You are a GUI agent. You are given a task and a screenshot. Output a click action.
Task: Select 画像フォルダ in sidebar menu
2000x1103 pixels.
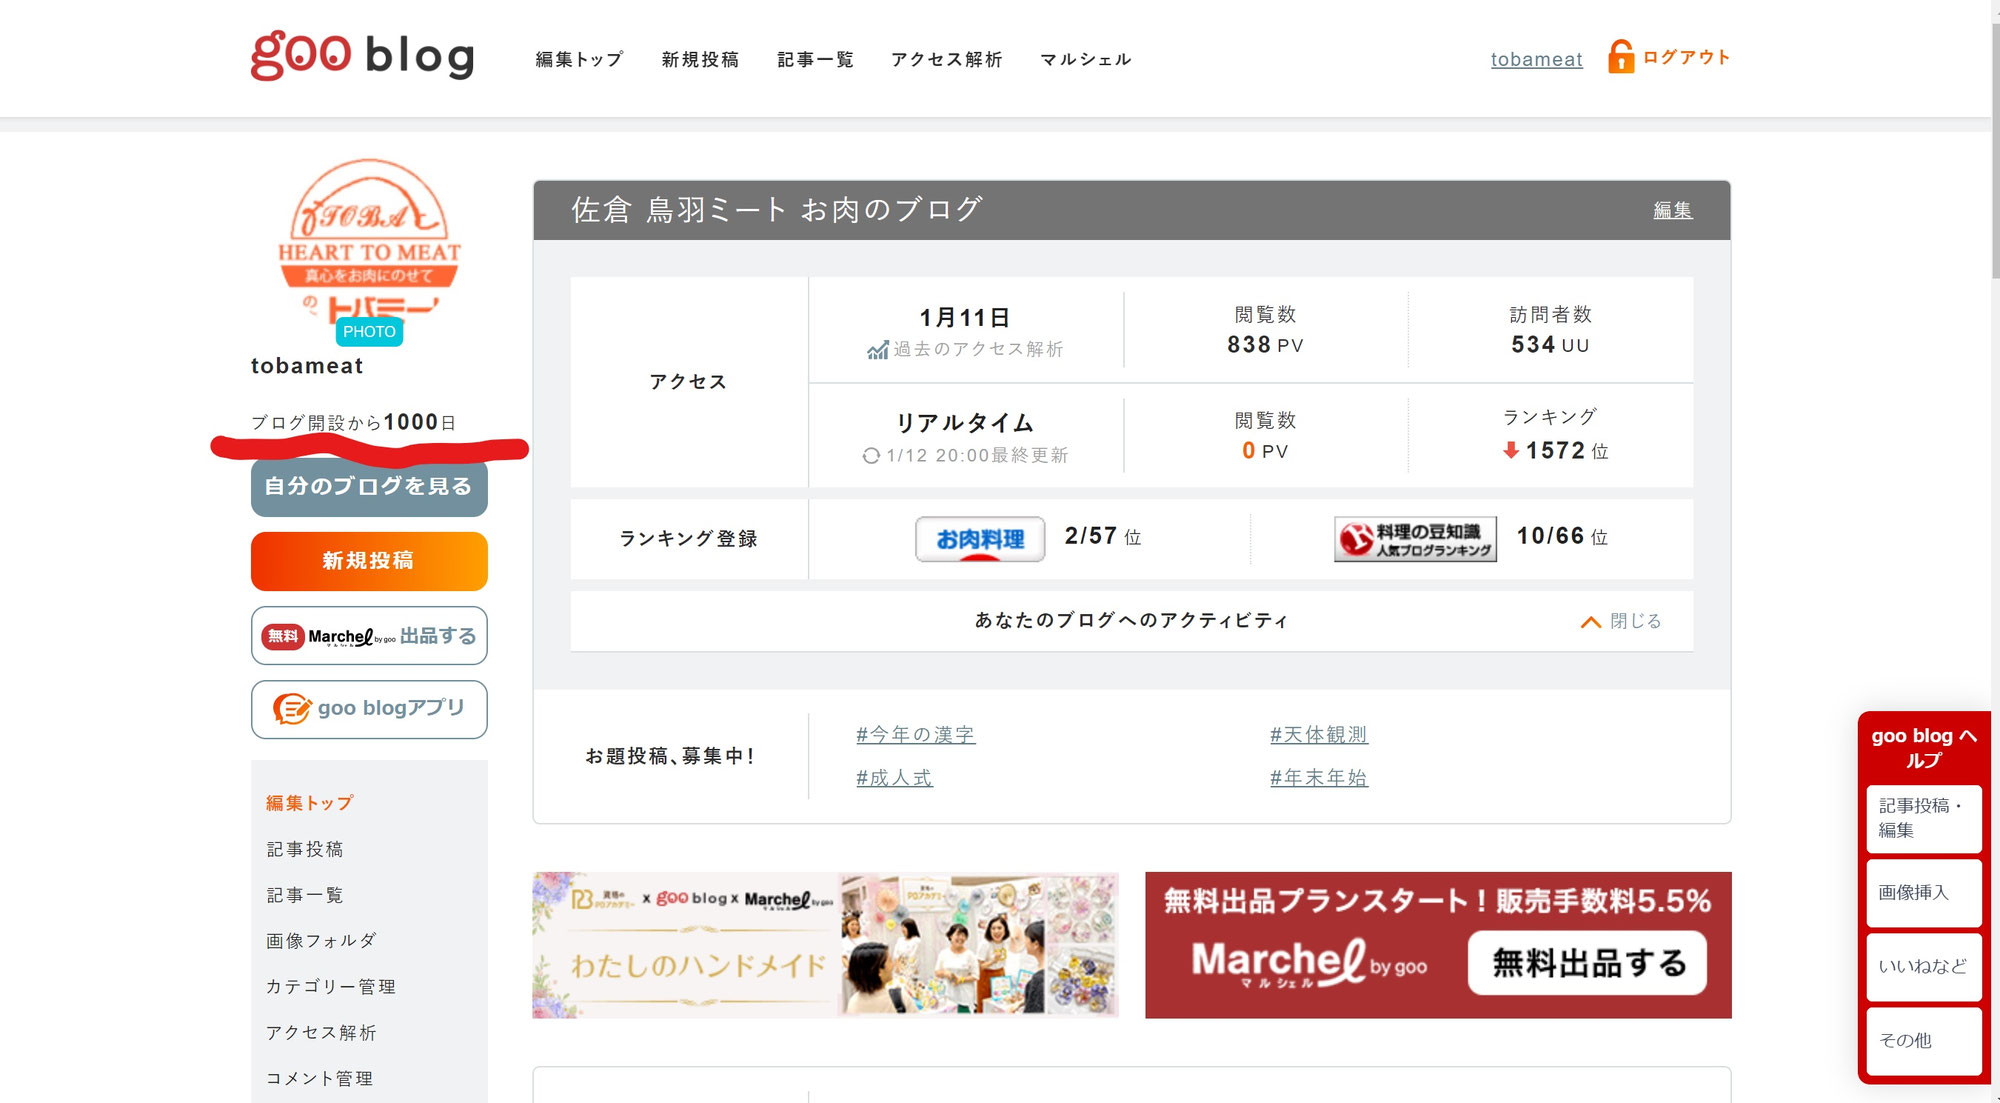click(x=321, y=941)
